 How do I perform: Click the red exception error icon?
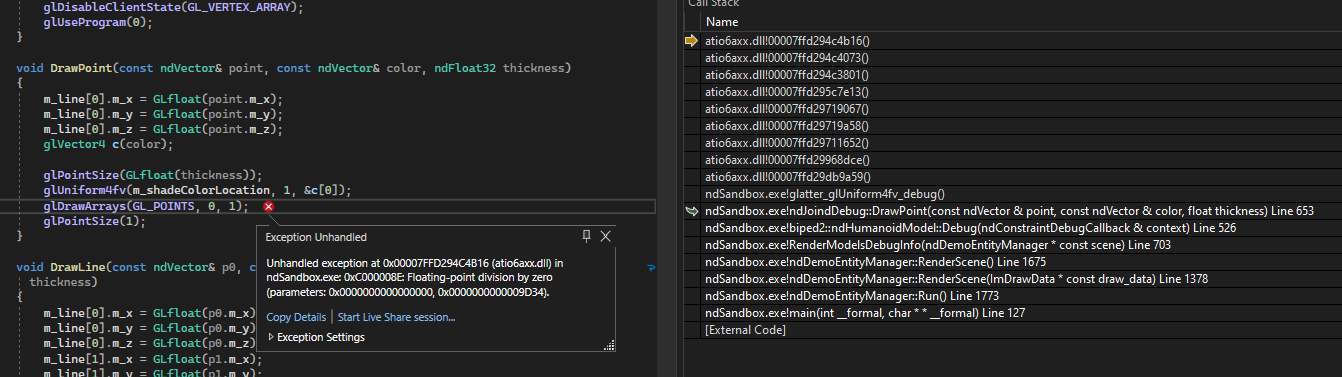(268, 207)
